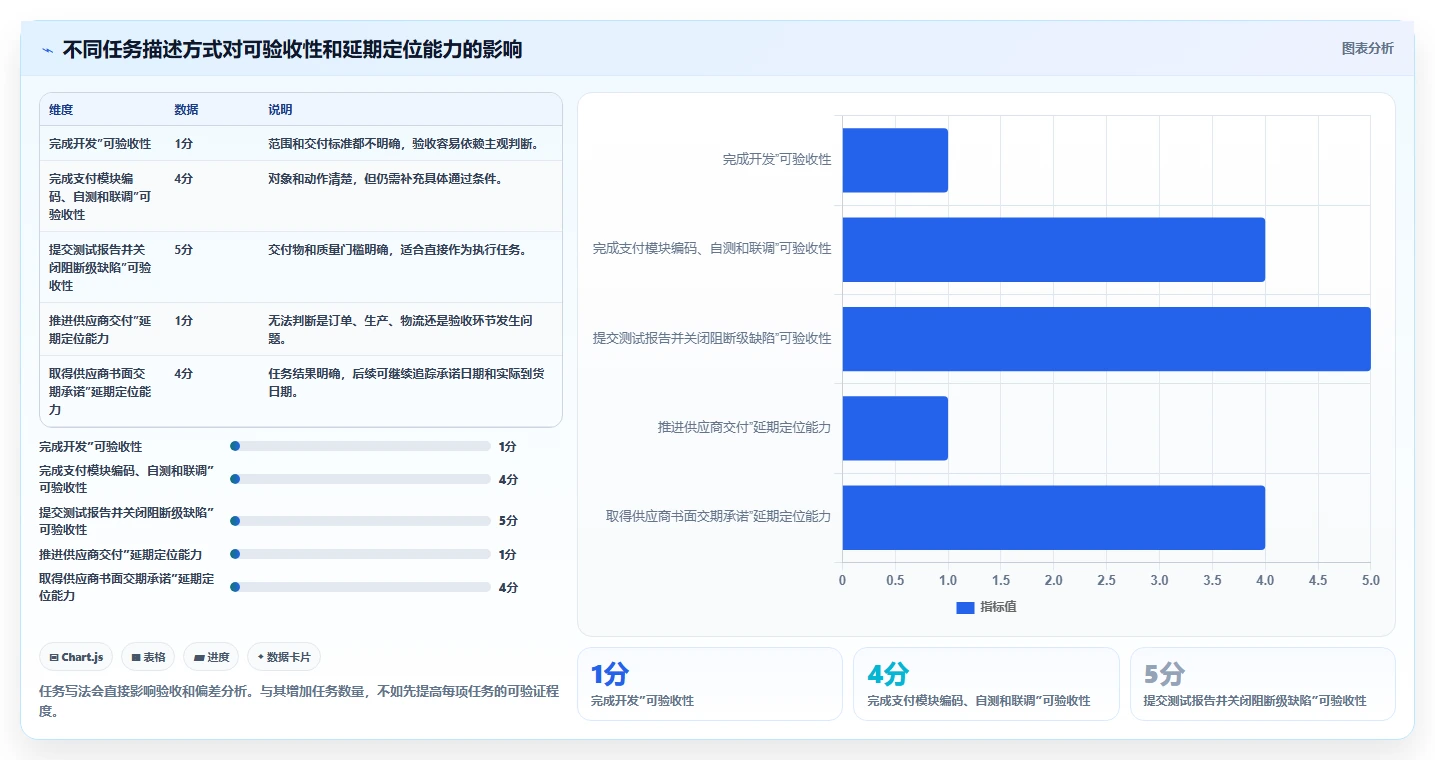
Task: Click description 任务结果明确,后续可继续追踪
Action: (407, 382)
